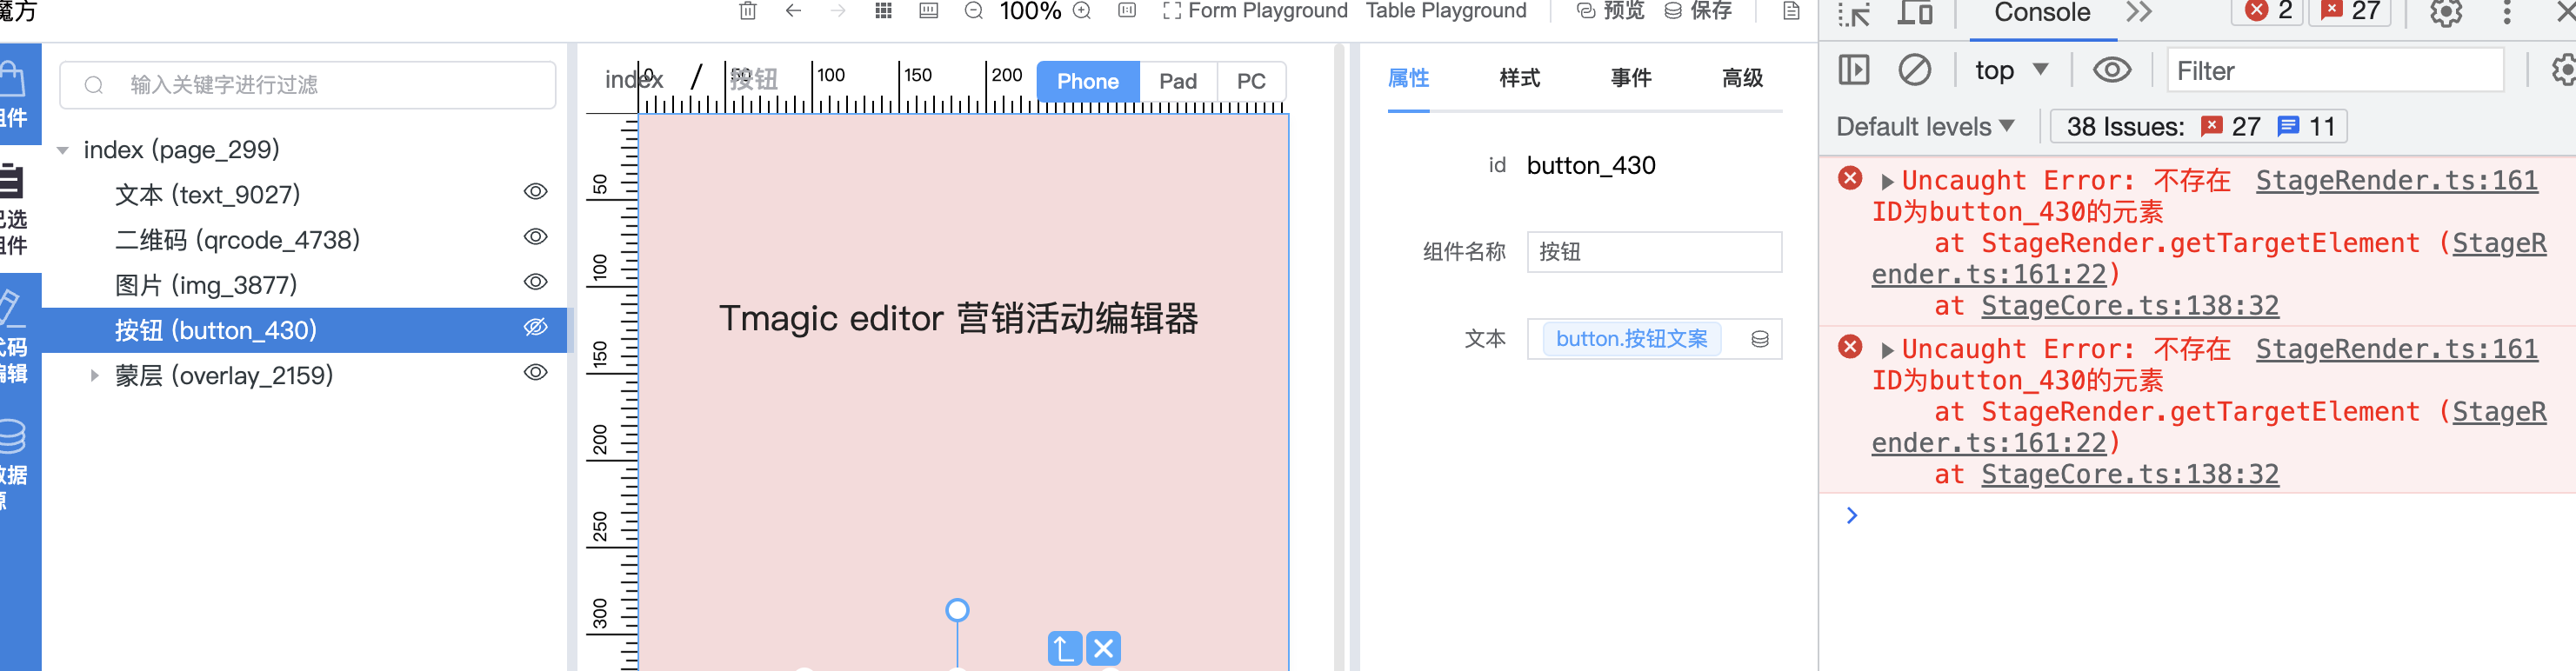
Task: Open first error's StageRender.ts:161 link
Action: [x=2396, y=180]
